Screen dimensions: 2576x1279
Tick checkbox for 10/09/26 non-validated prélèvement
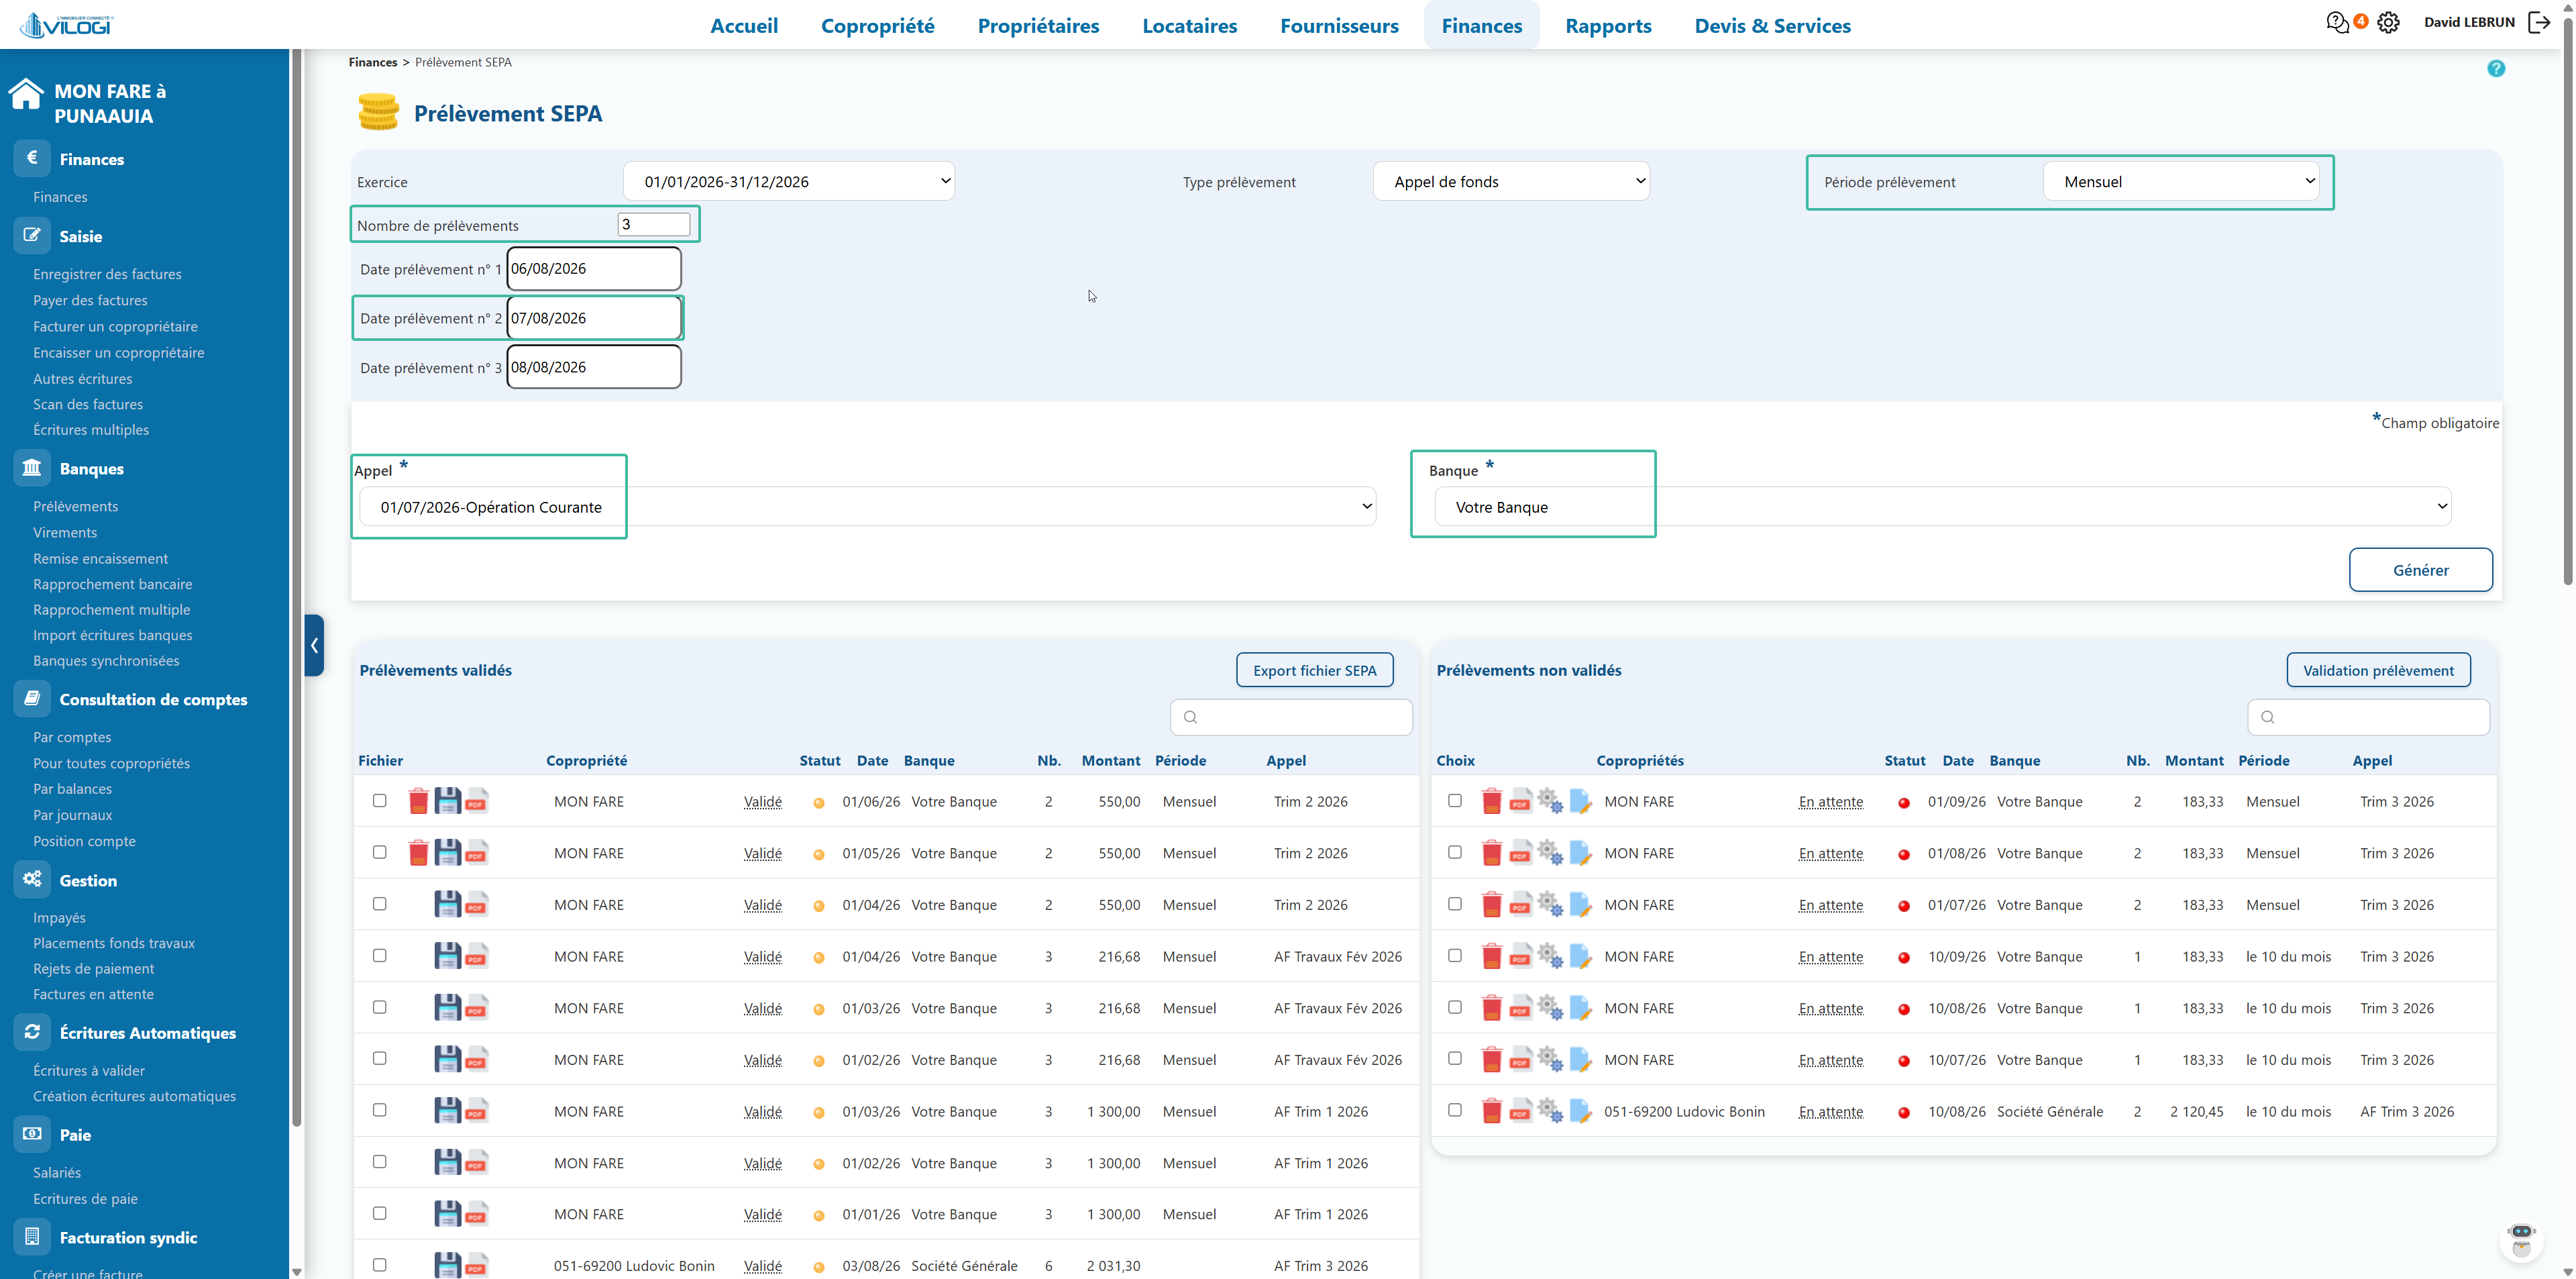pos(1455,955)
